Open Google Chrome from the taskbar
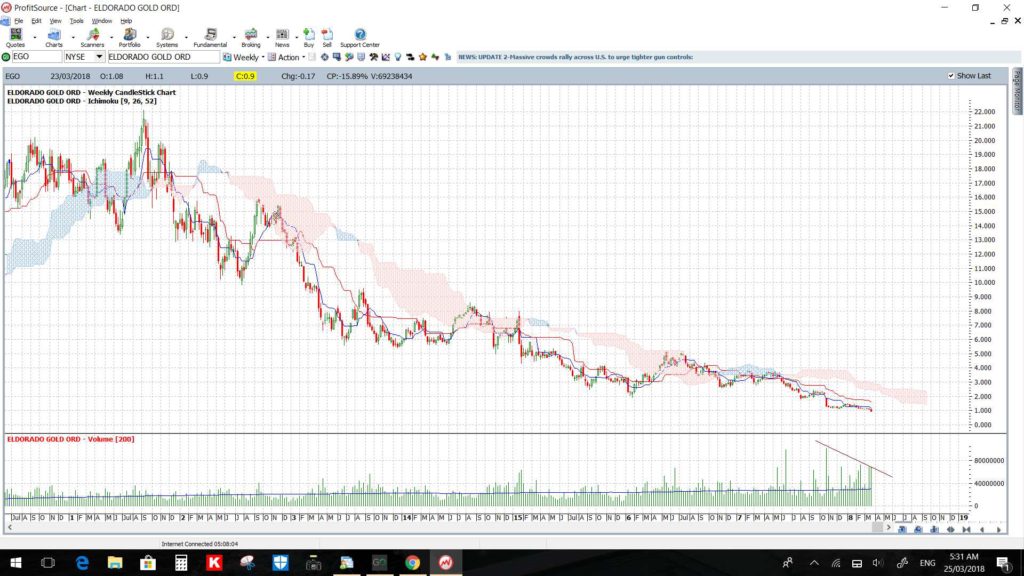The width and height of the screenshot is (1024, 576). click(412, 562)
